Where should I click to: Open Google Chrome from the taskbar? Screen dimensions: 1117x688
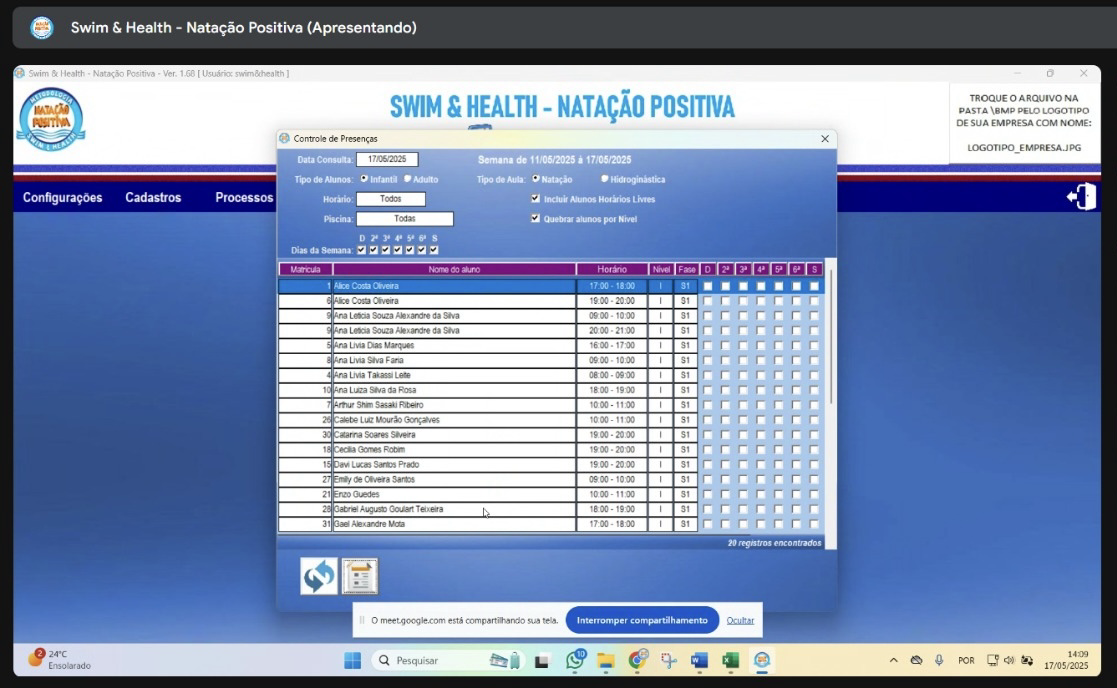[638, 660]
